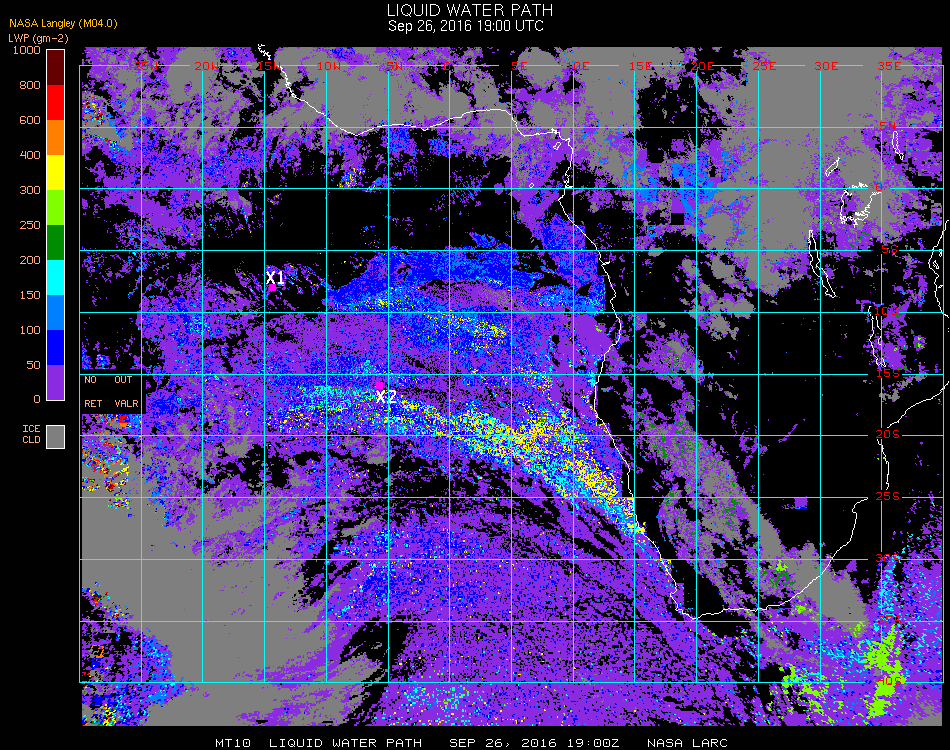950x750 pixels.
Task: Click the "400" color bar value
Action: (x=30, y=155)
